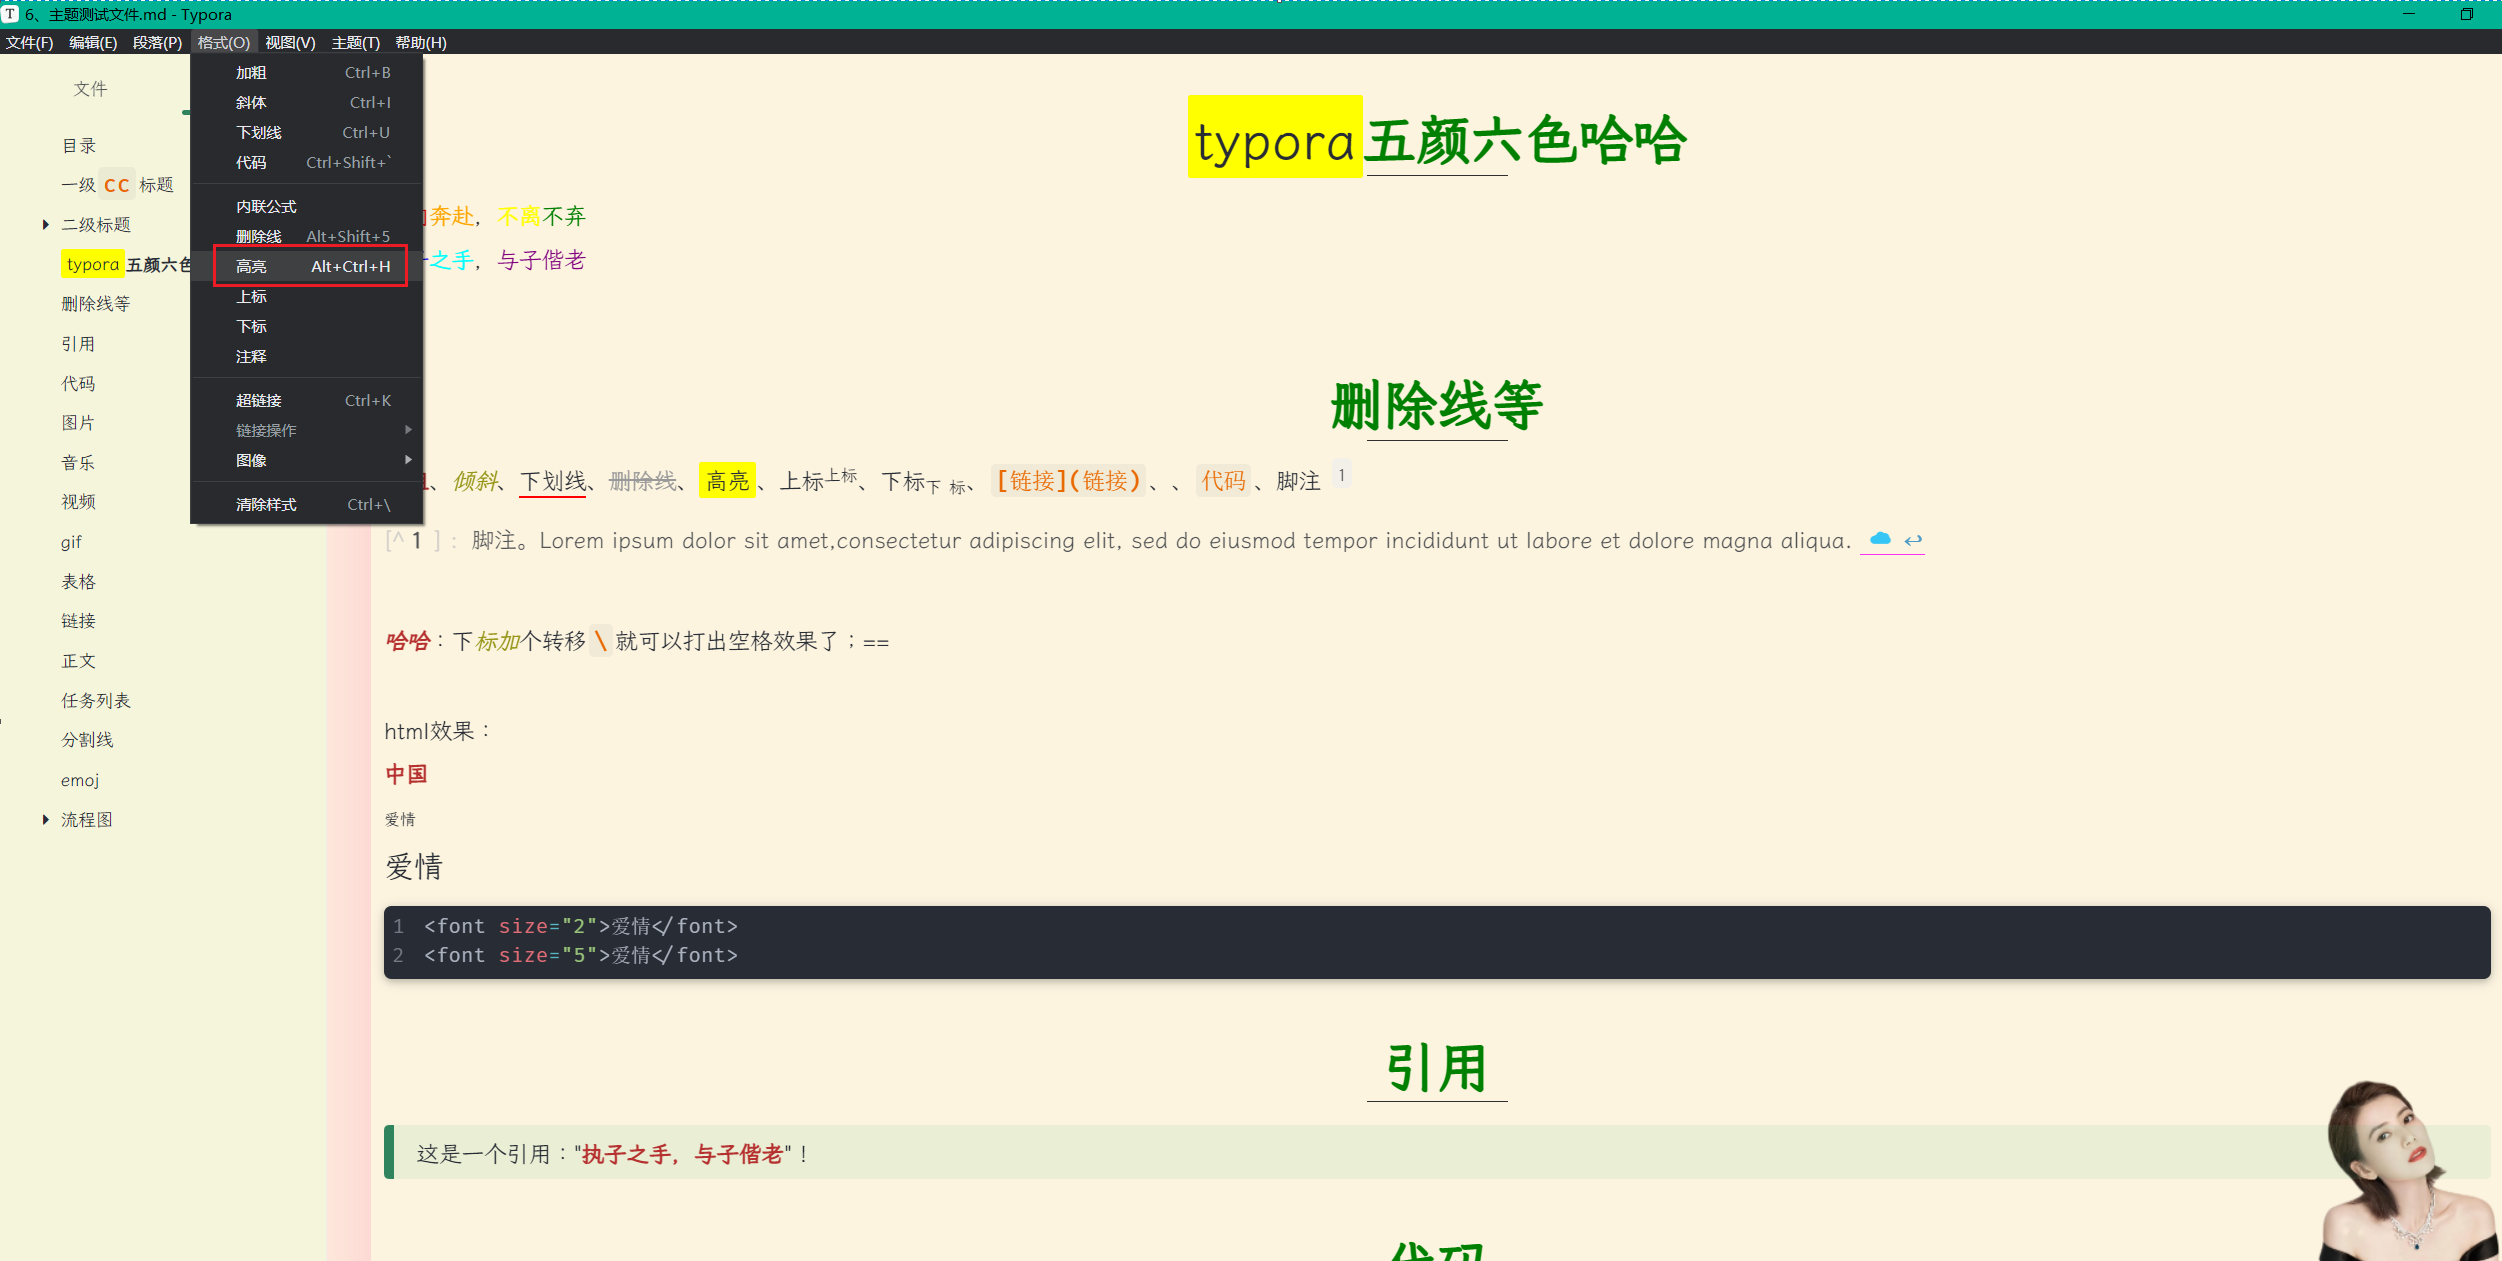The height and width of the screenshot is (1261, 2502).
Task: Apply 上标 superscript format
Action: tap(308, 297)
